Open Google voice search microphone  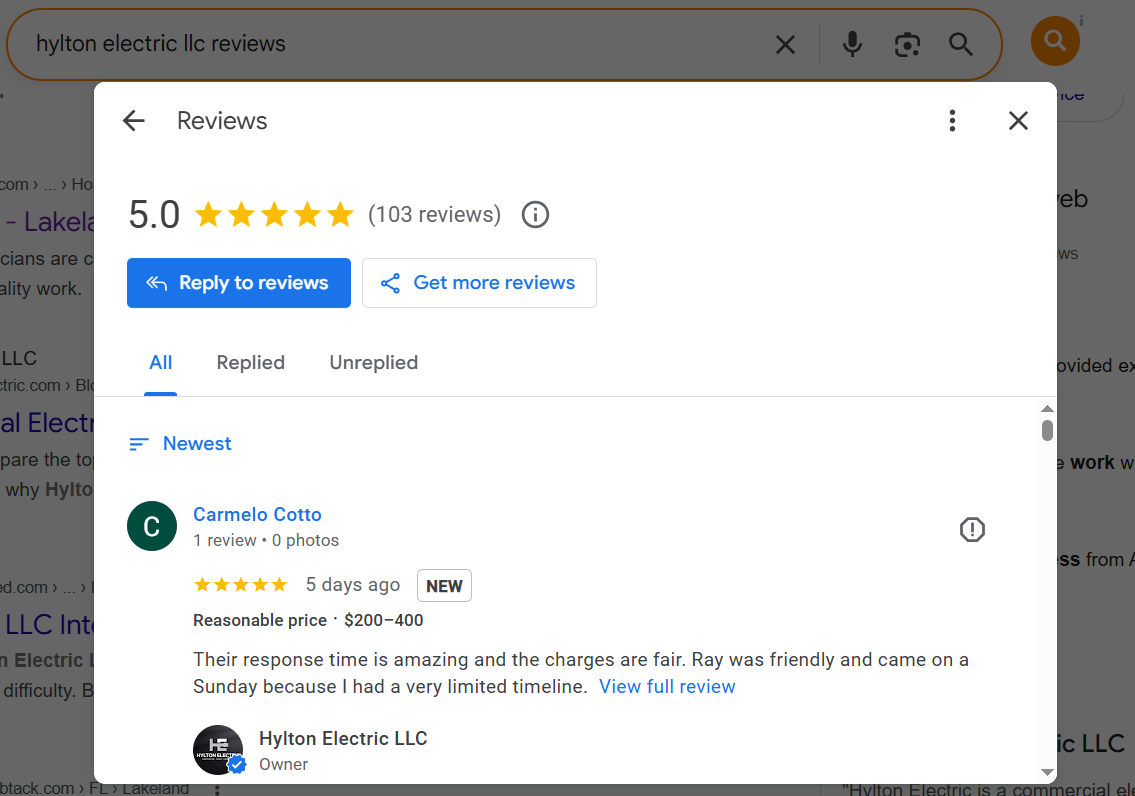pos(852,44)
